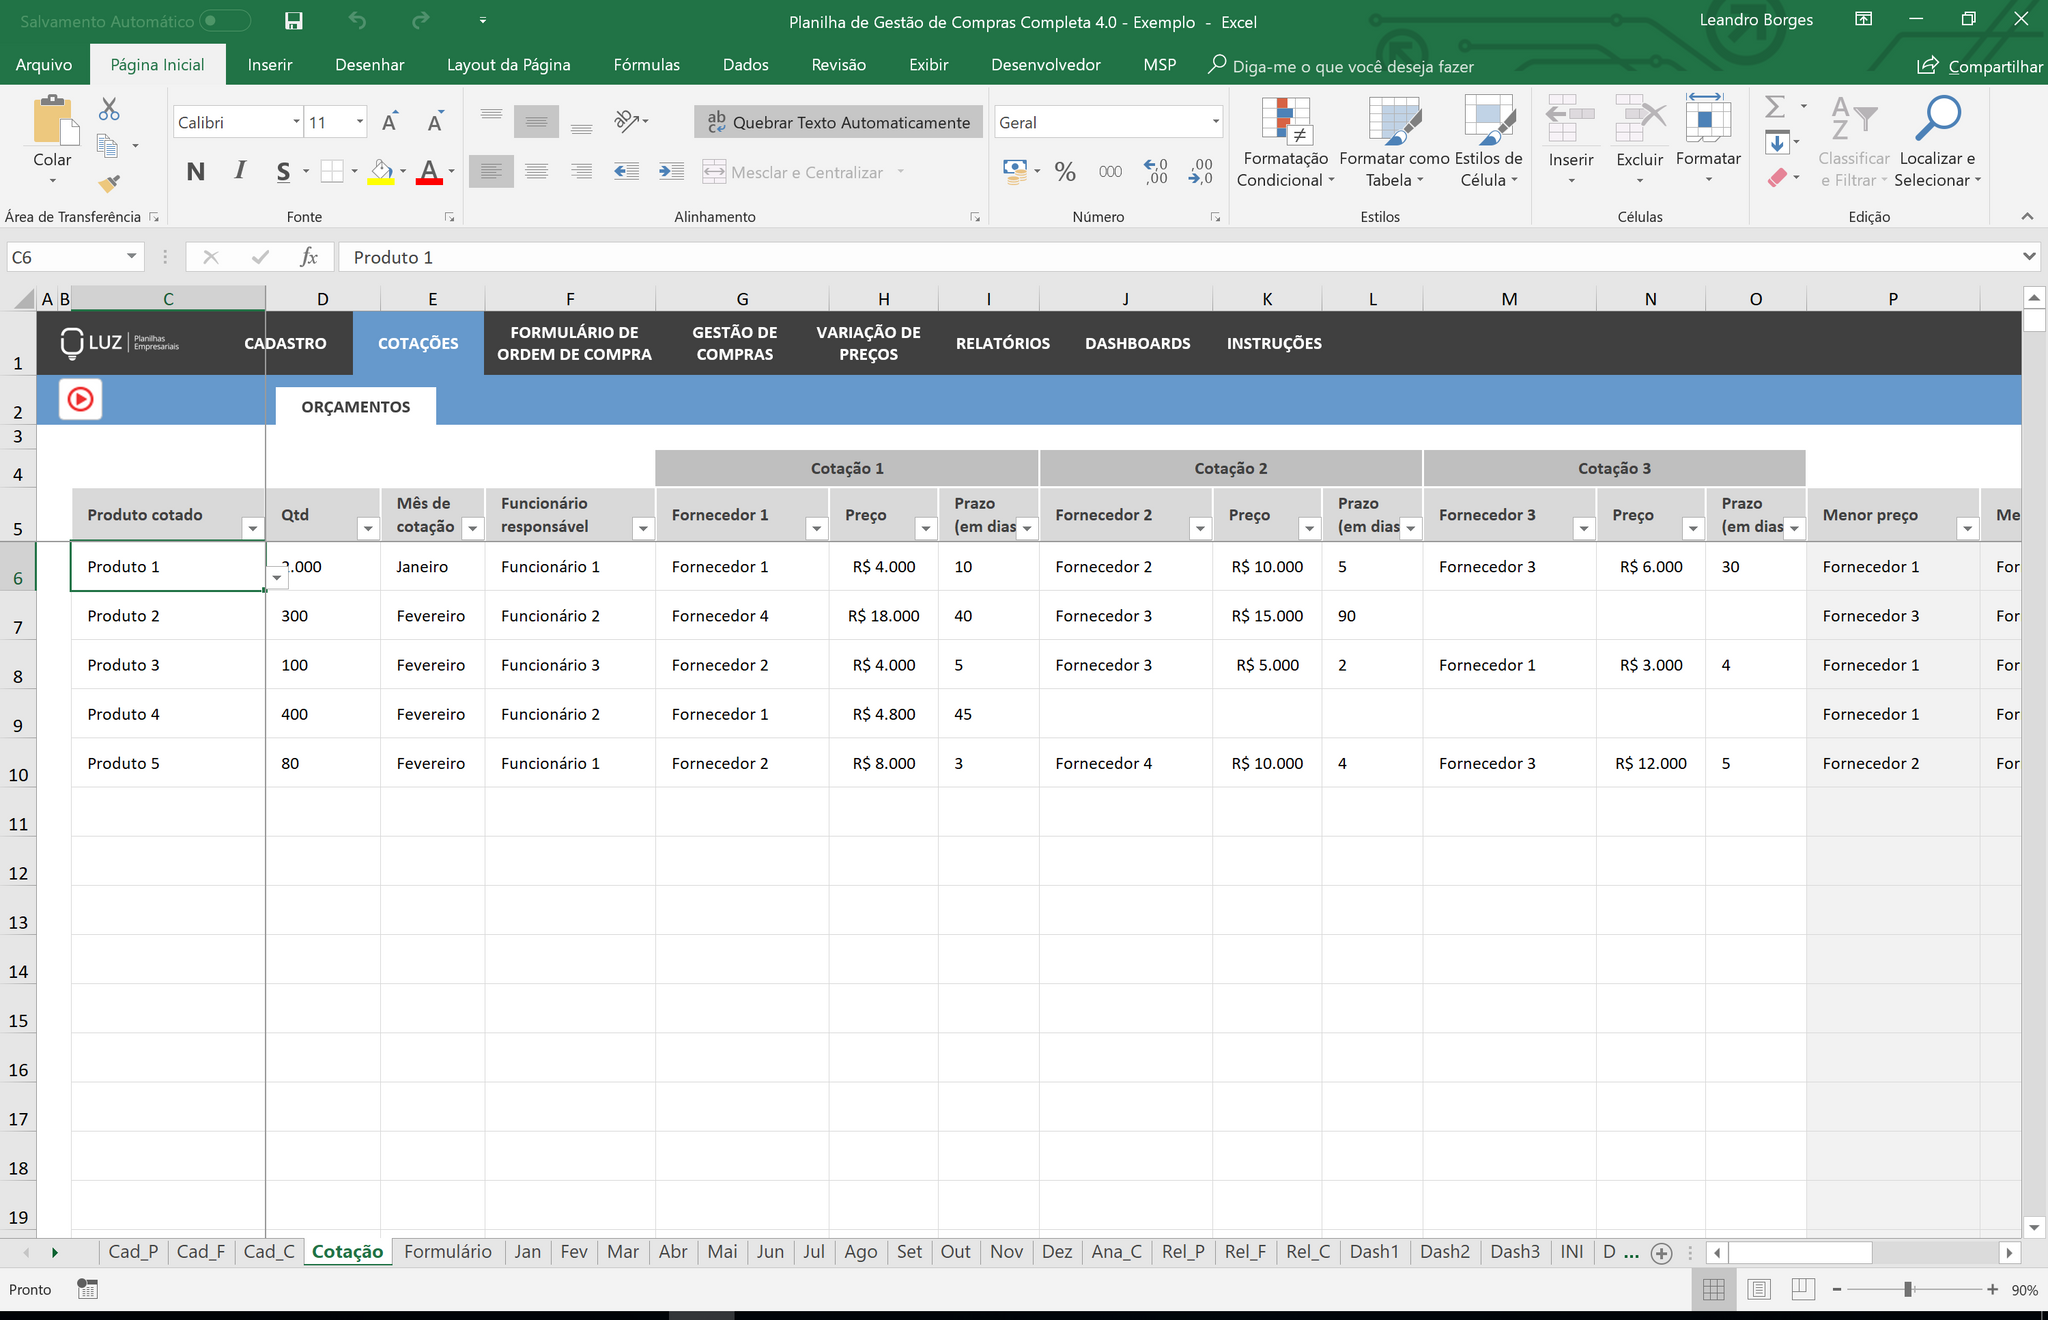This screenshot has height=1320, width=2048.
Task: Toggle Quebrar Texto Automaticamente
Action: click(x=838, y=122)
